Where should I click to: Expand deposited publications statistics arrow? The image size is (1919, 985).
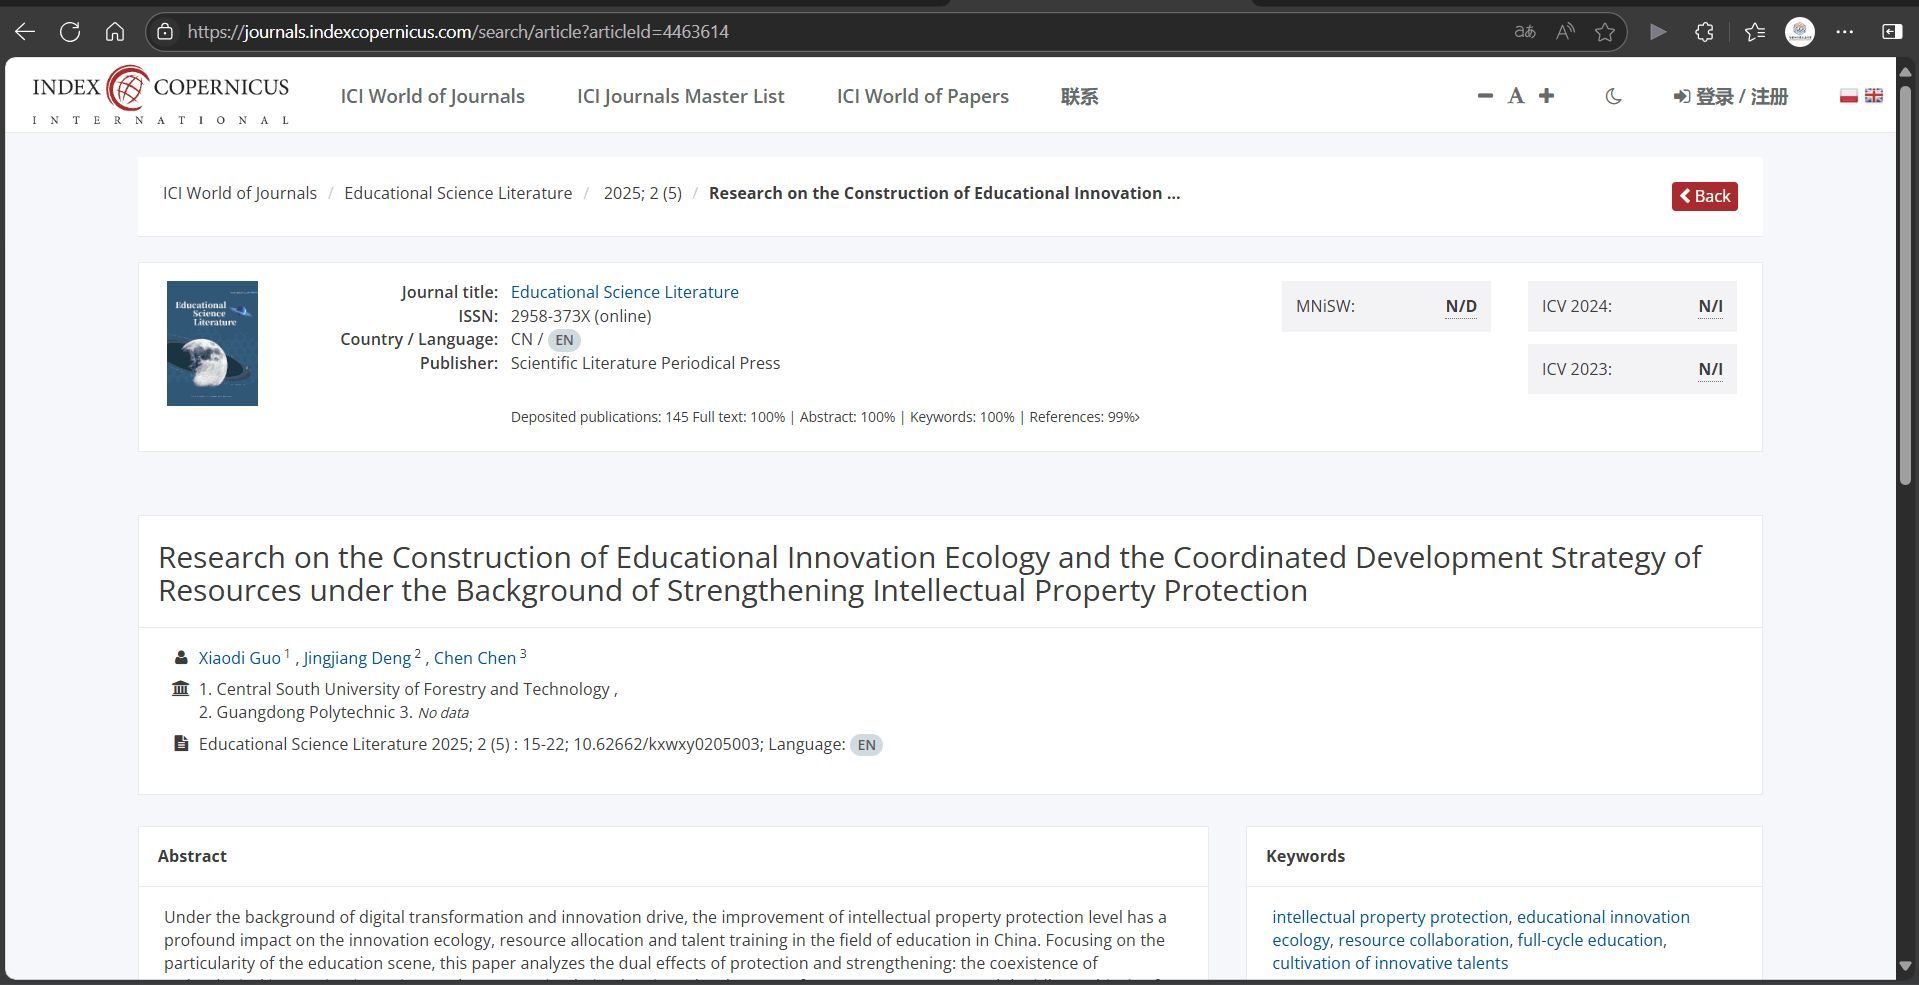point(1137,417)
